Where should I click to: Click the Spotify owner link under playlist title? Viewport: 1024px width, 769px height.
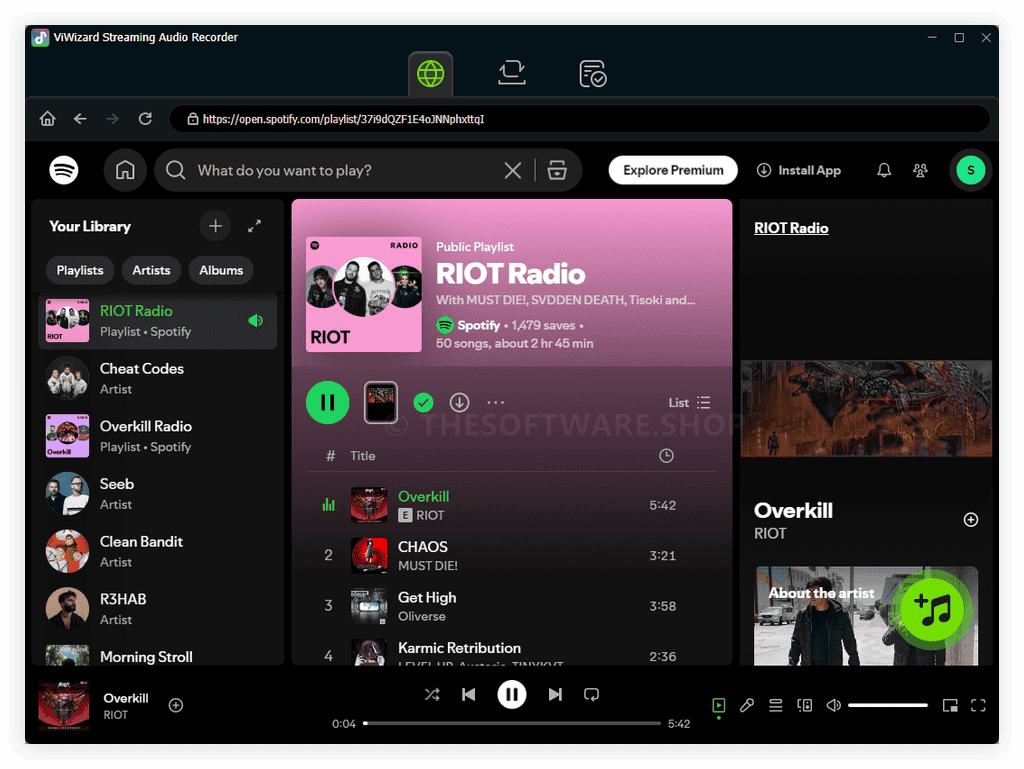pos(478,325)
